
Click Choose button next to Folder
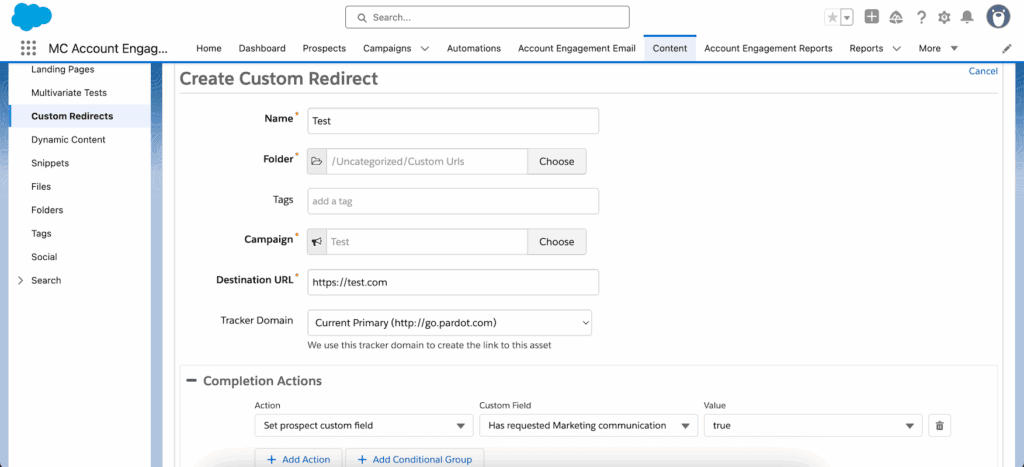(556, 161)
